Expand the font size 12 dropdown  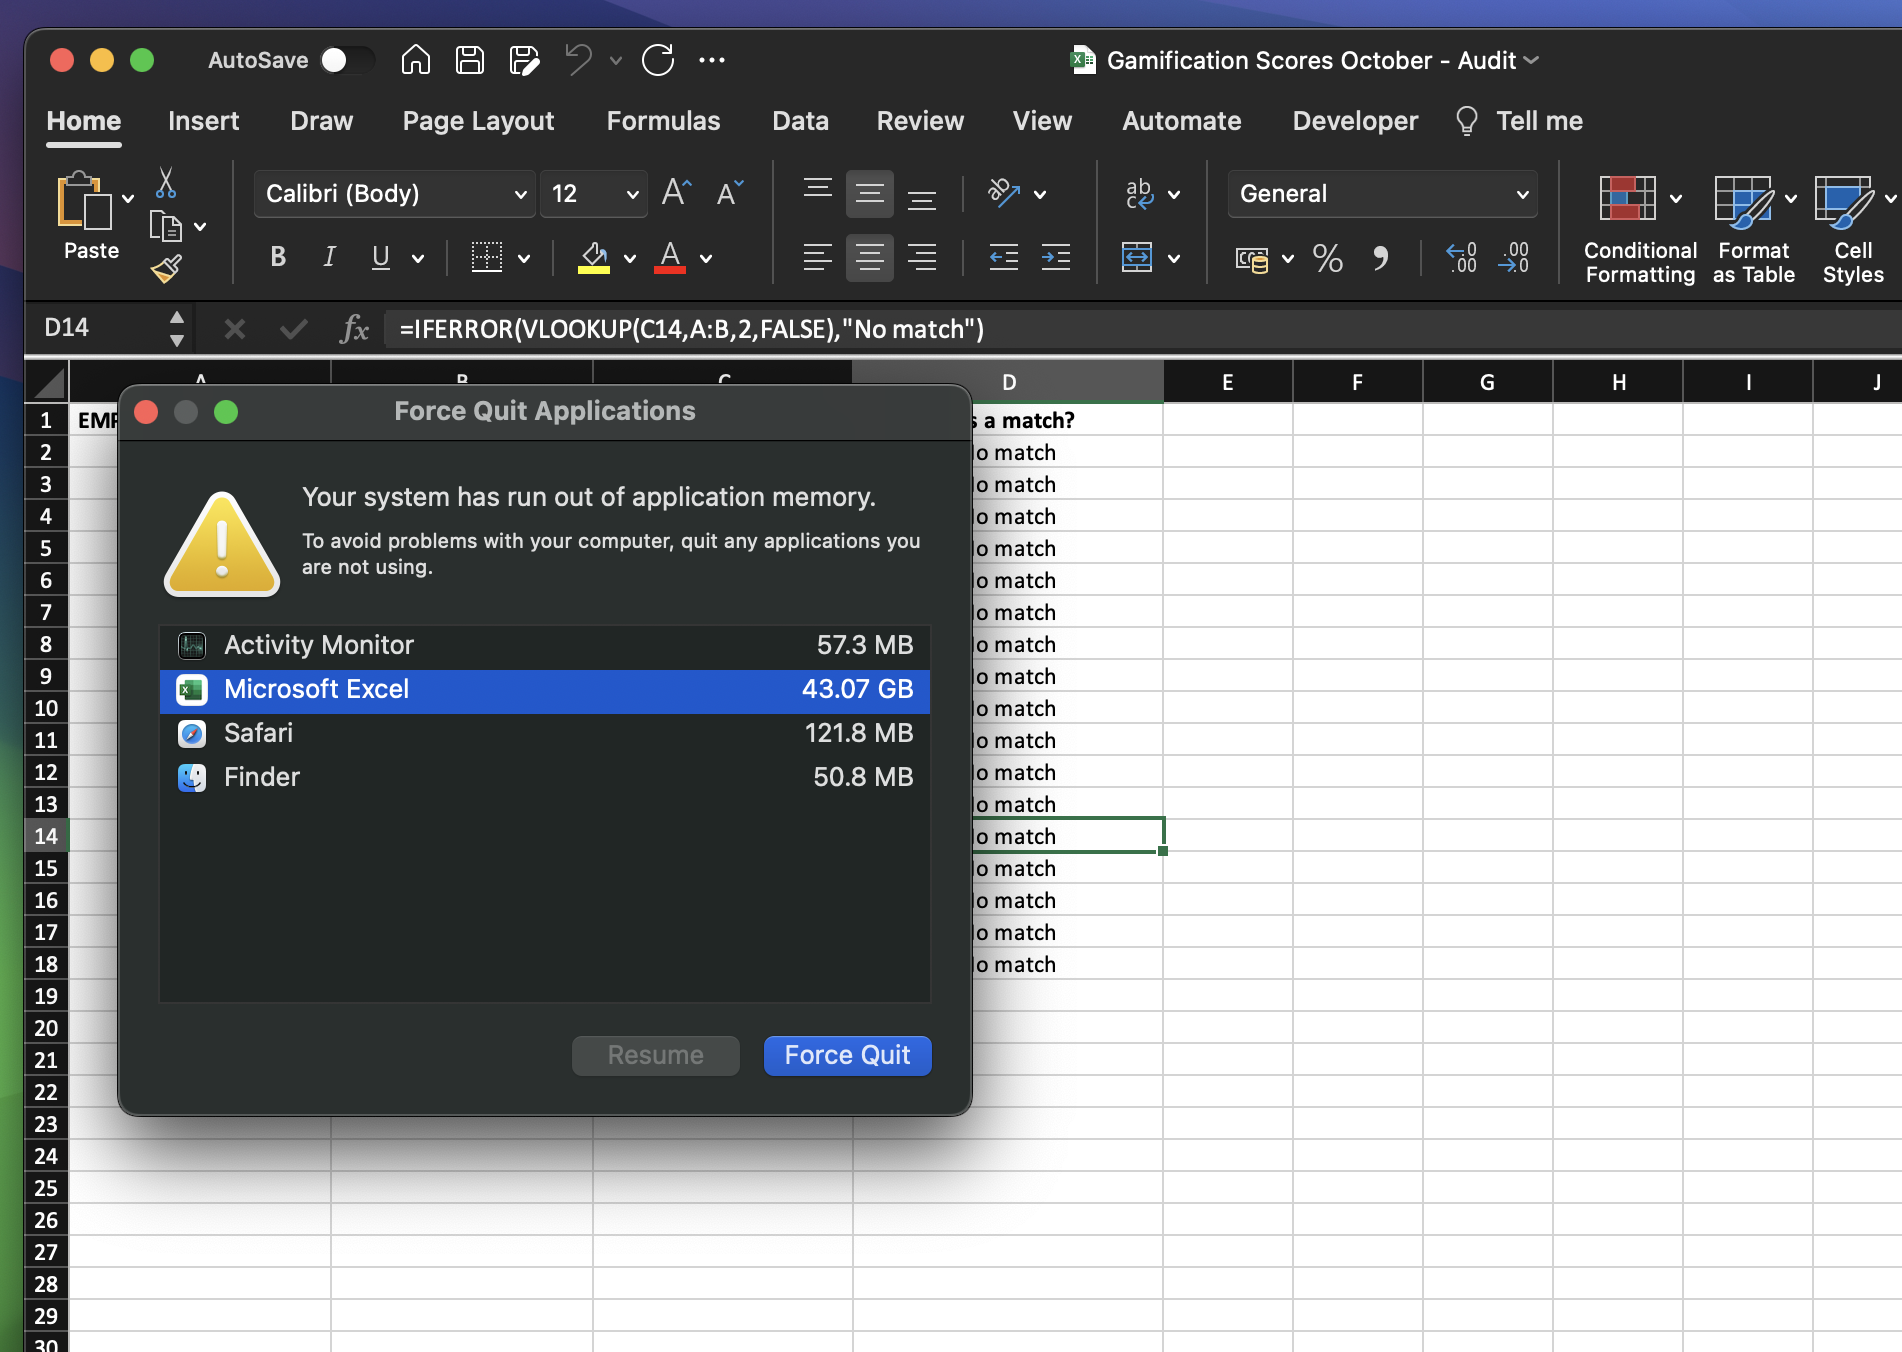632,194
